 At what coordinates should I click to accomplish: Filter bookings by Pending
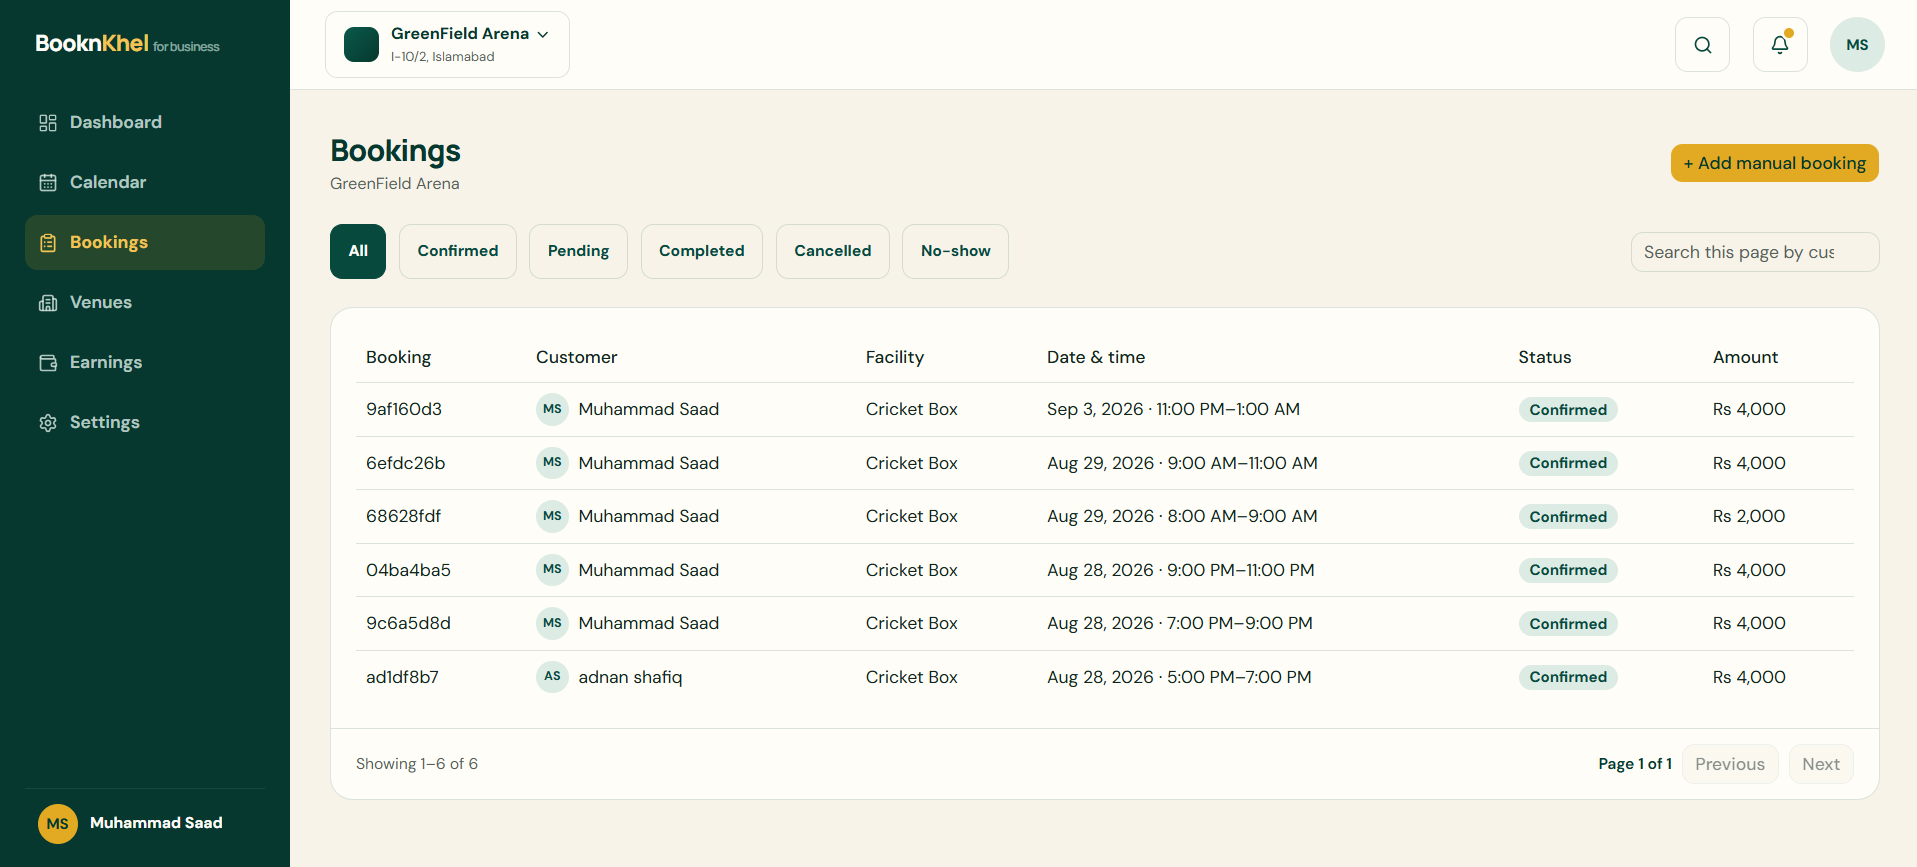pos(578,251)
